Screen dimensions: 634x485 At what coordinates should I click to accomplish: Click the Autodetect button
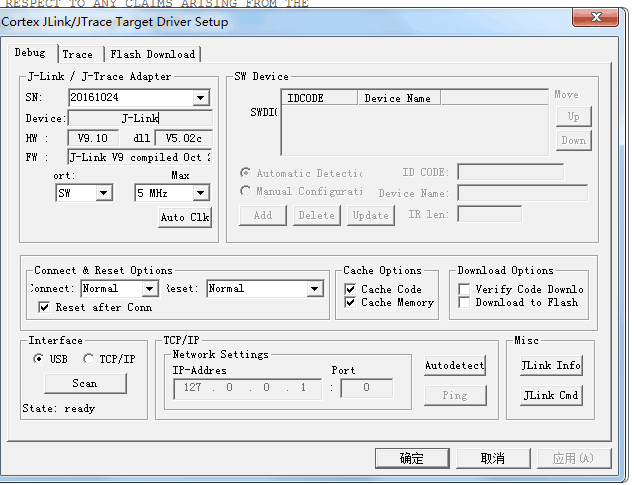coord(455,366)
